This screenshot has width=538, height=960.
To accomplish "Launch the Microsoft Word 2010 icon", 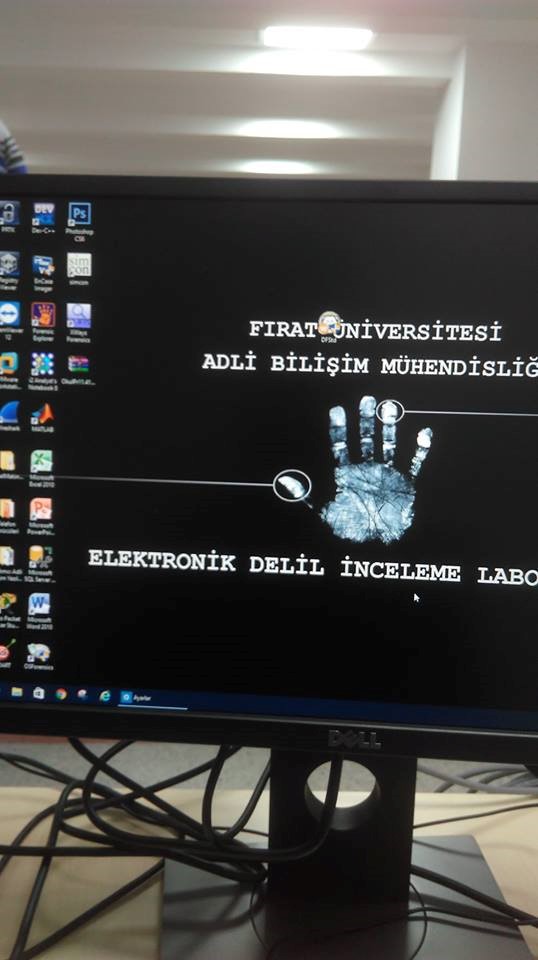I will (40, 611).
